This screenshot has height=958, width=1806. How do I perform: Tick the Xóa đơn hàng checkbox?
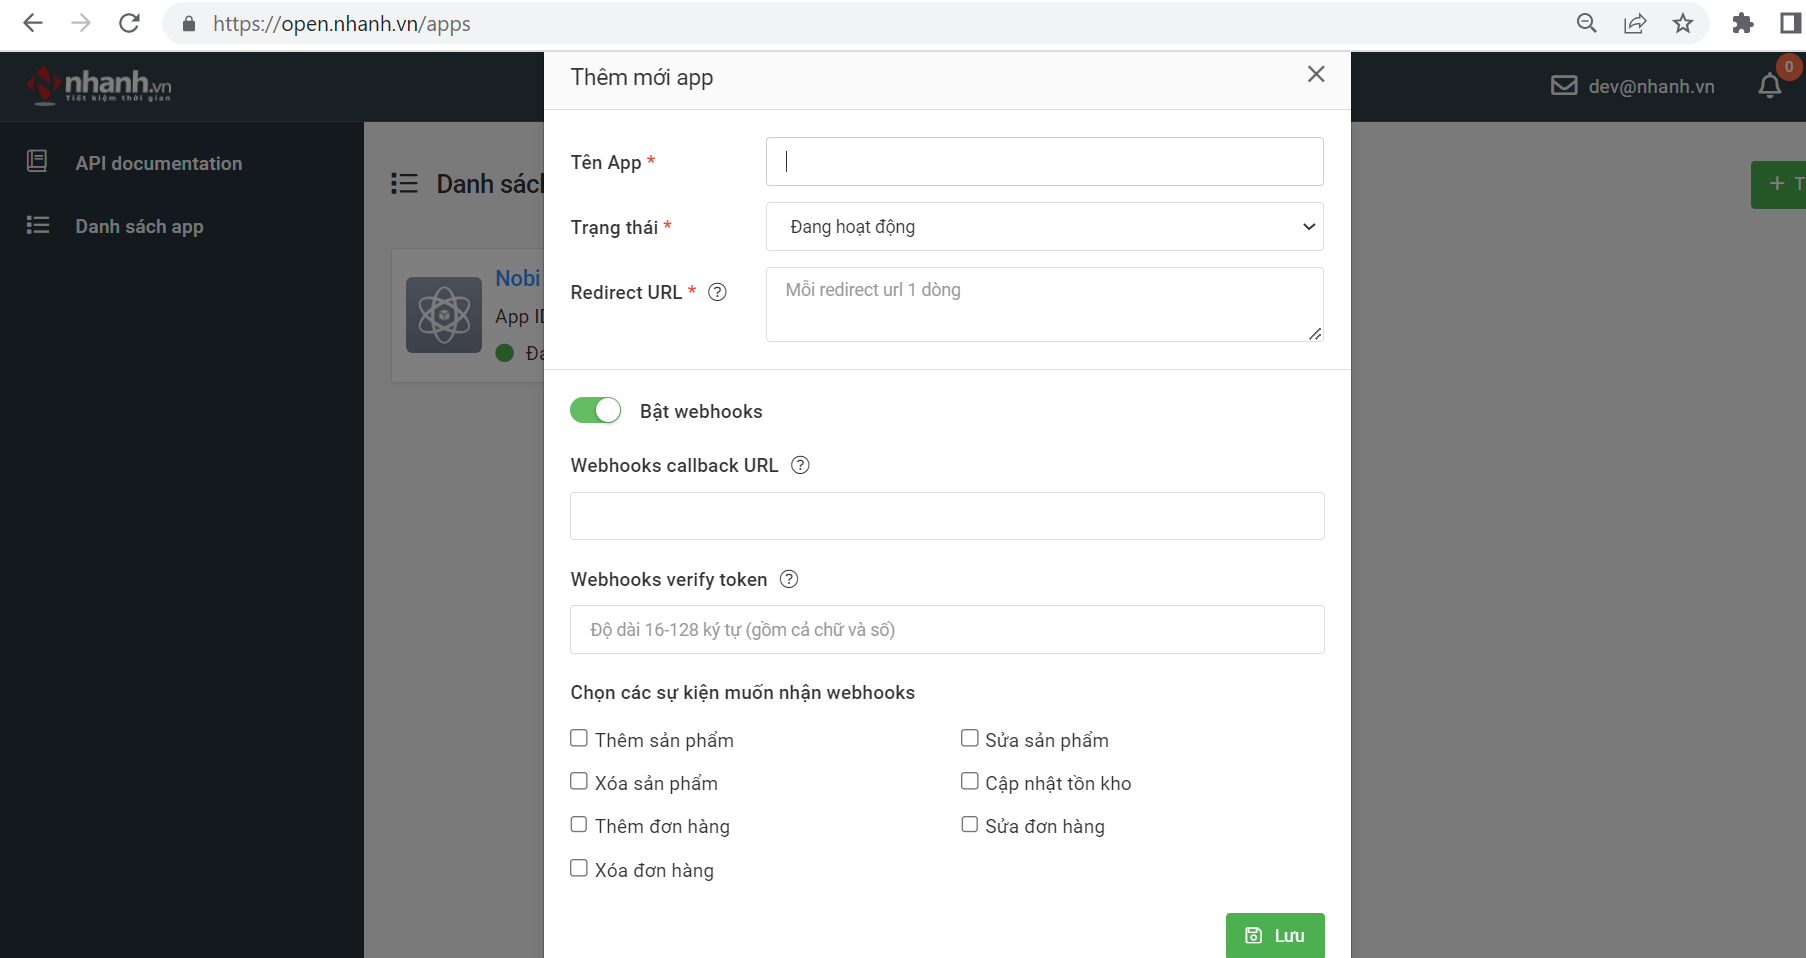pos(579,868)
